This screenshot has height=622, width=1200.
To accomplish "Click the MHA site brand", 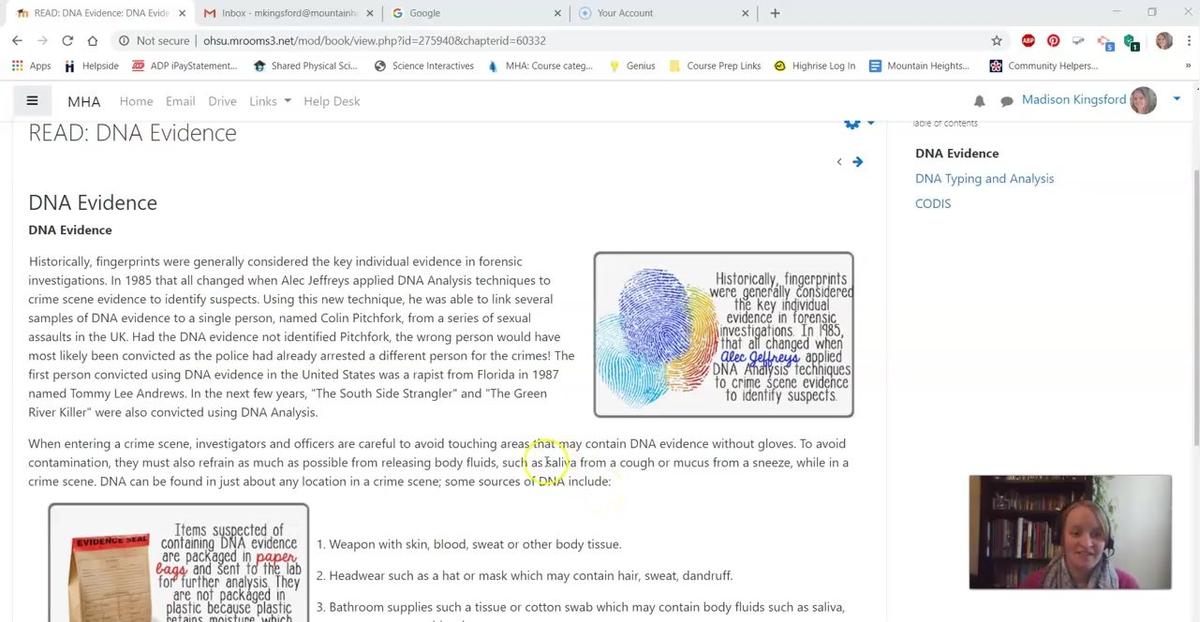I will pos(84,101).
